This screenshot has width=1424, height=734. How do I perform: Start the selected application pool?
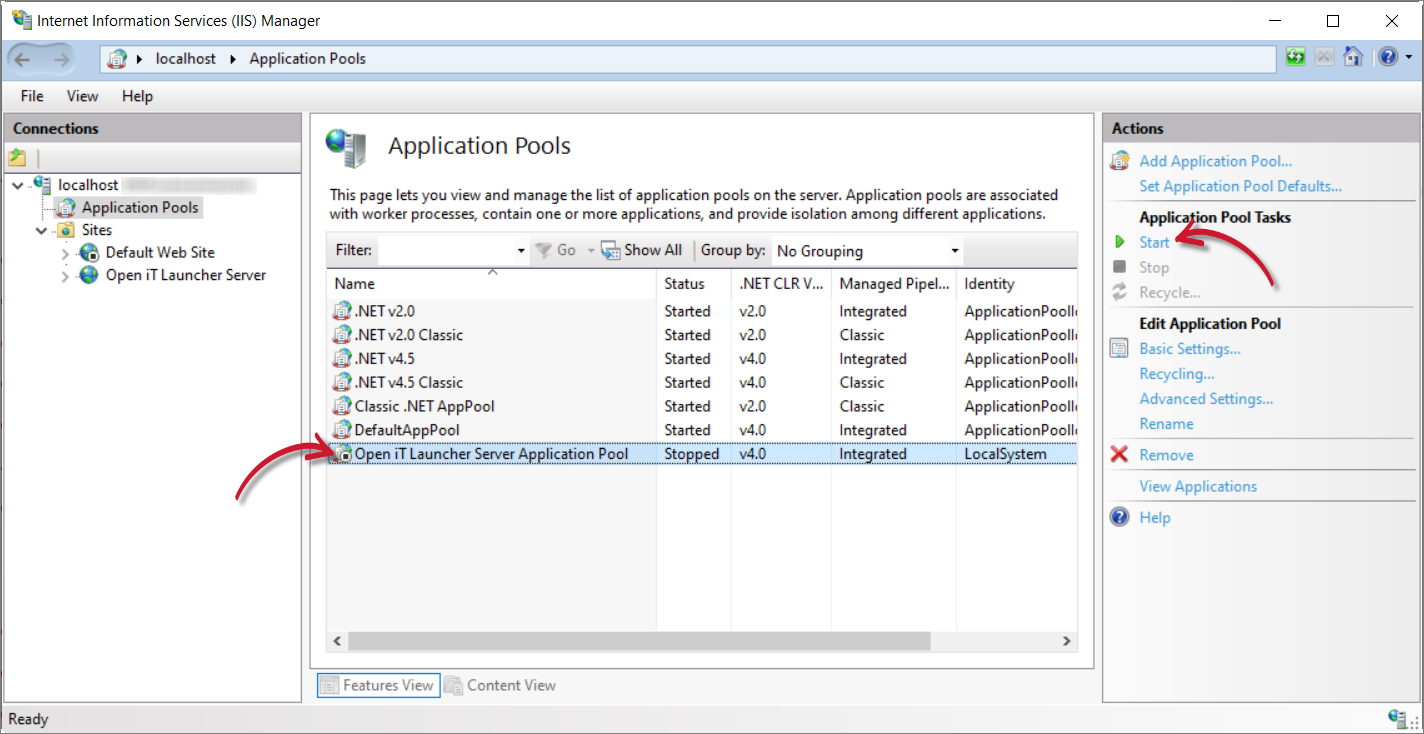click(x=1154, y=242)
